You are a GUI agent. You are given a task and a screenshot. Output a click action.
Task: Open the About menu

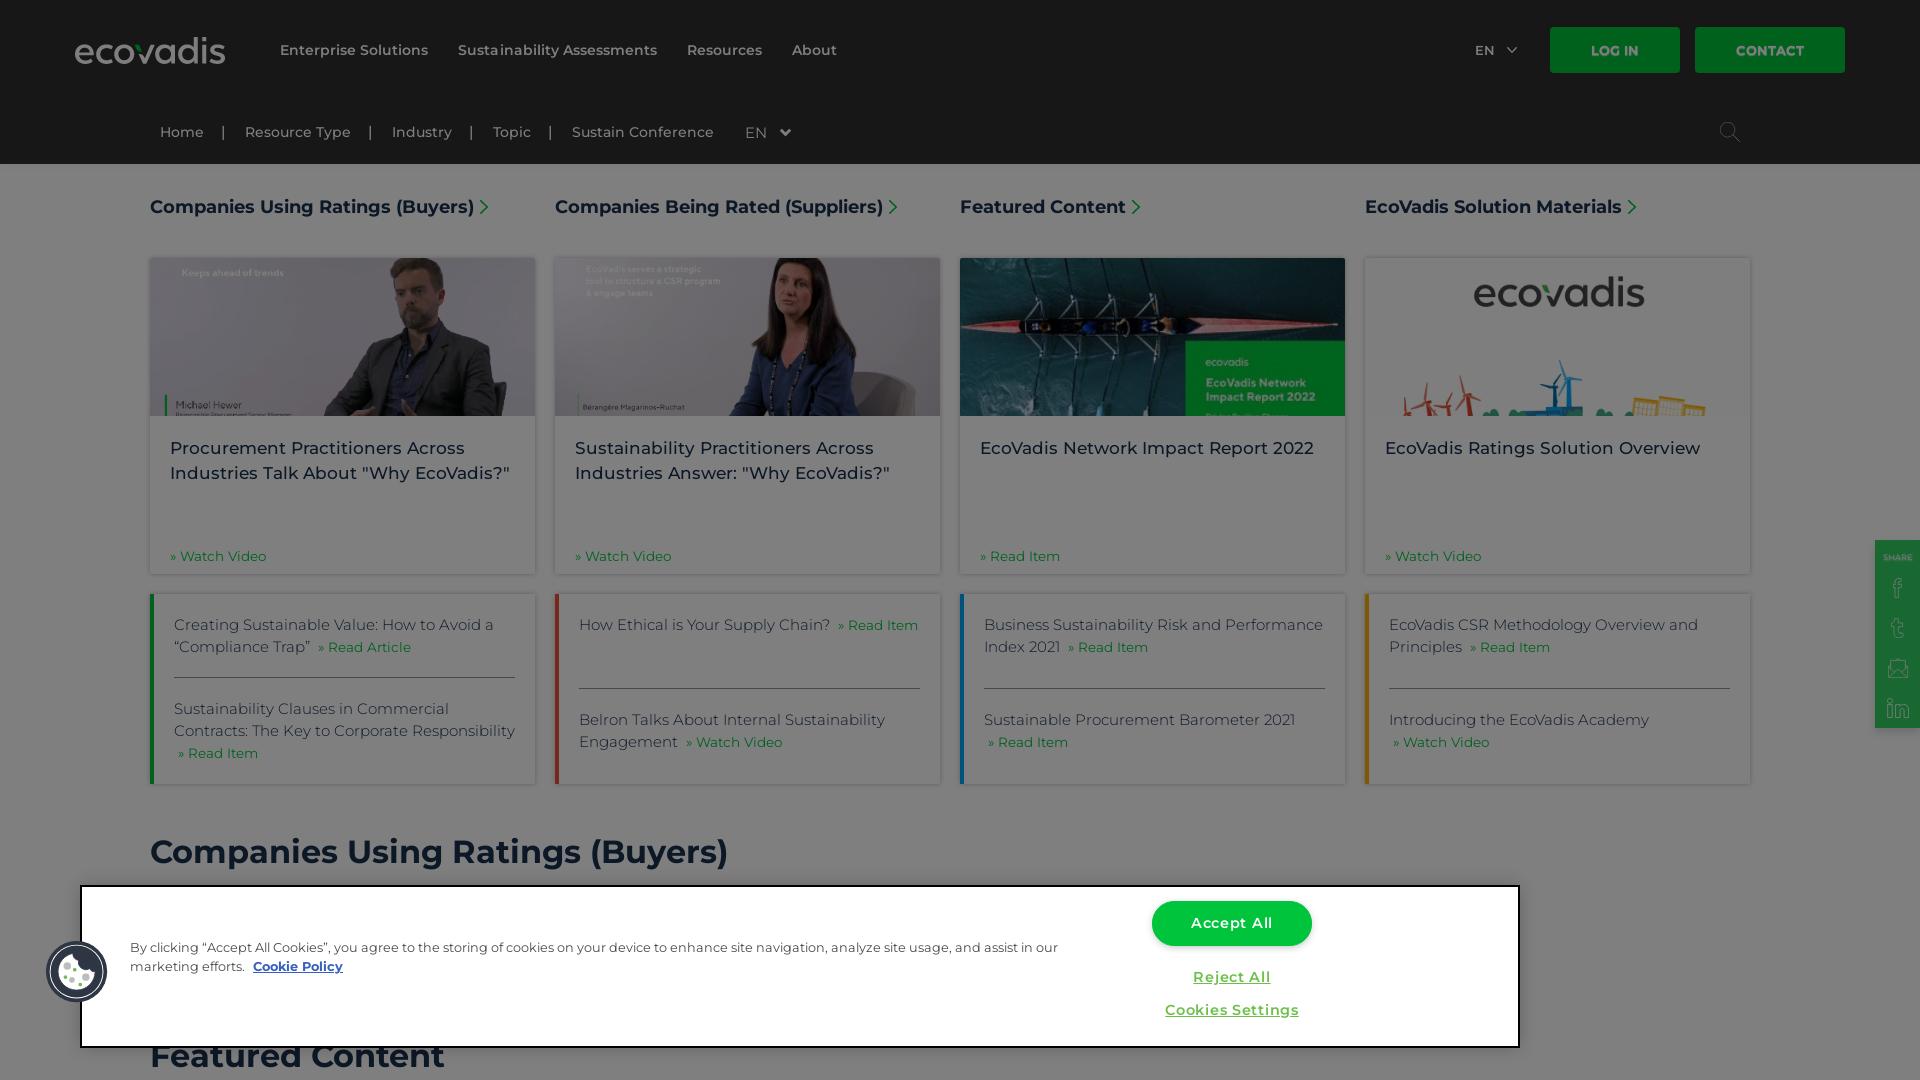click(814, 50)
